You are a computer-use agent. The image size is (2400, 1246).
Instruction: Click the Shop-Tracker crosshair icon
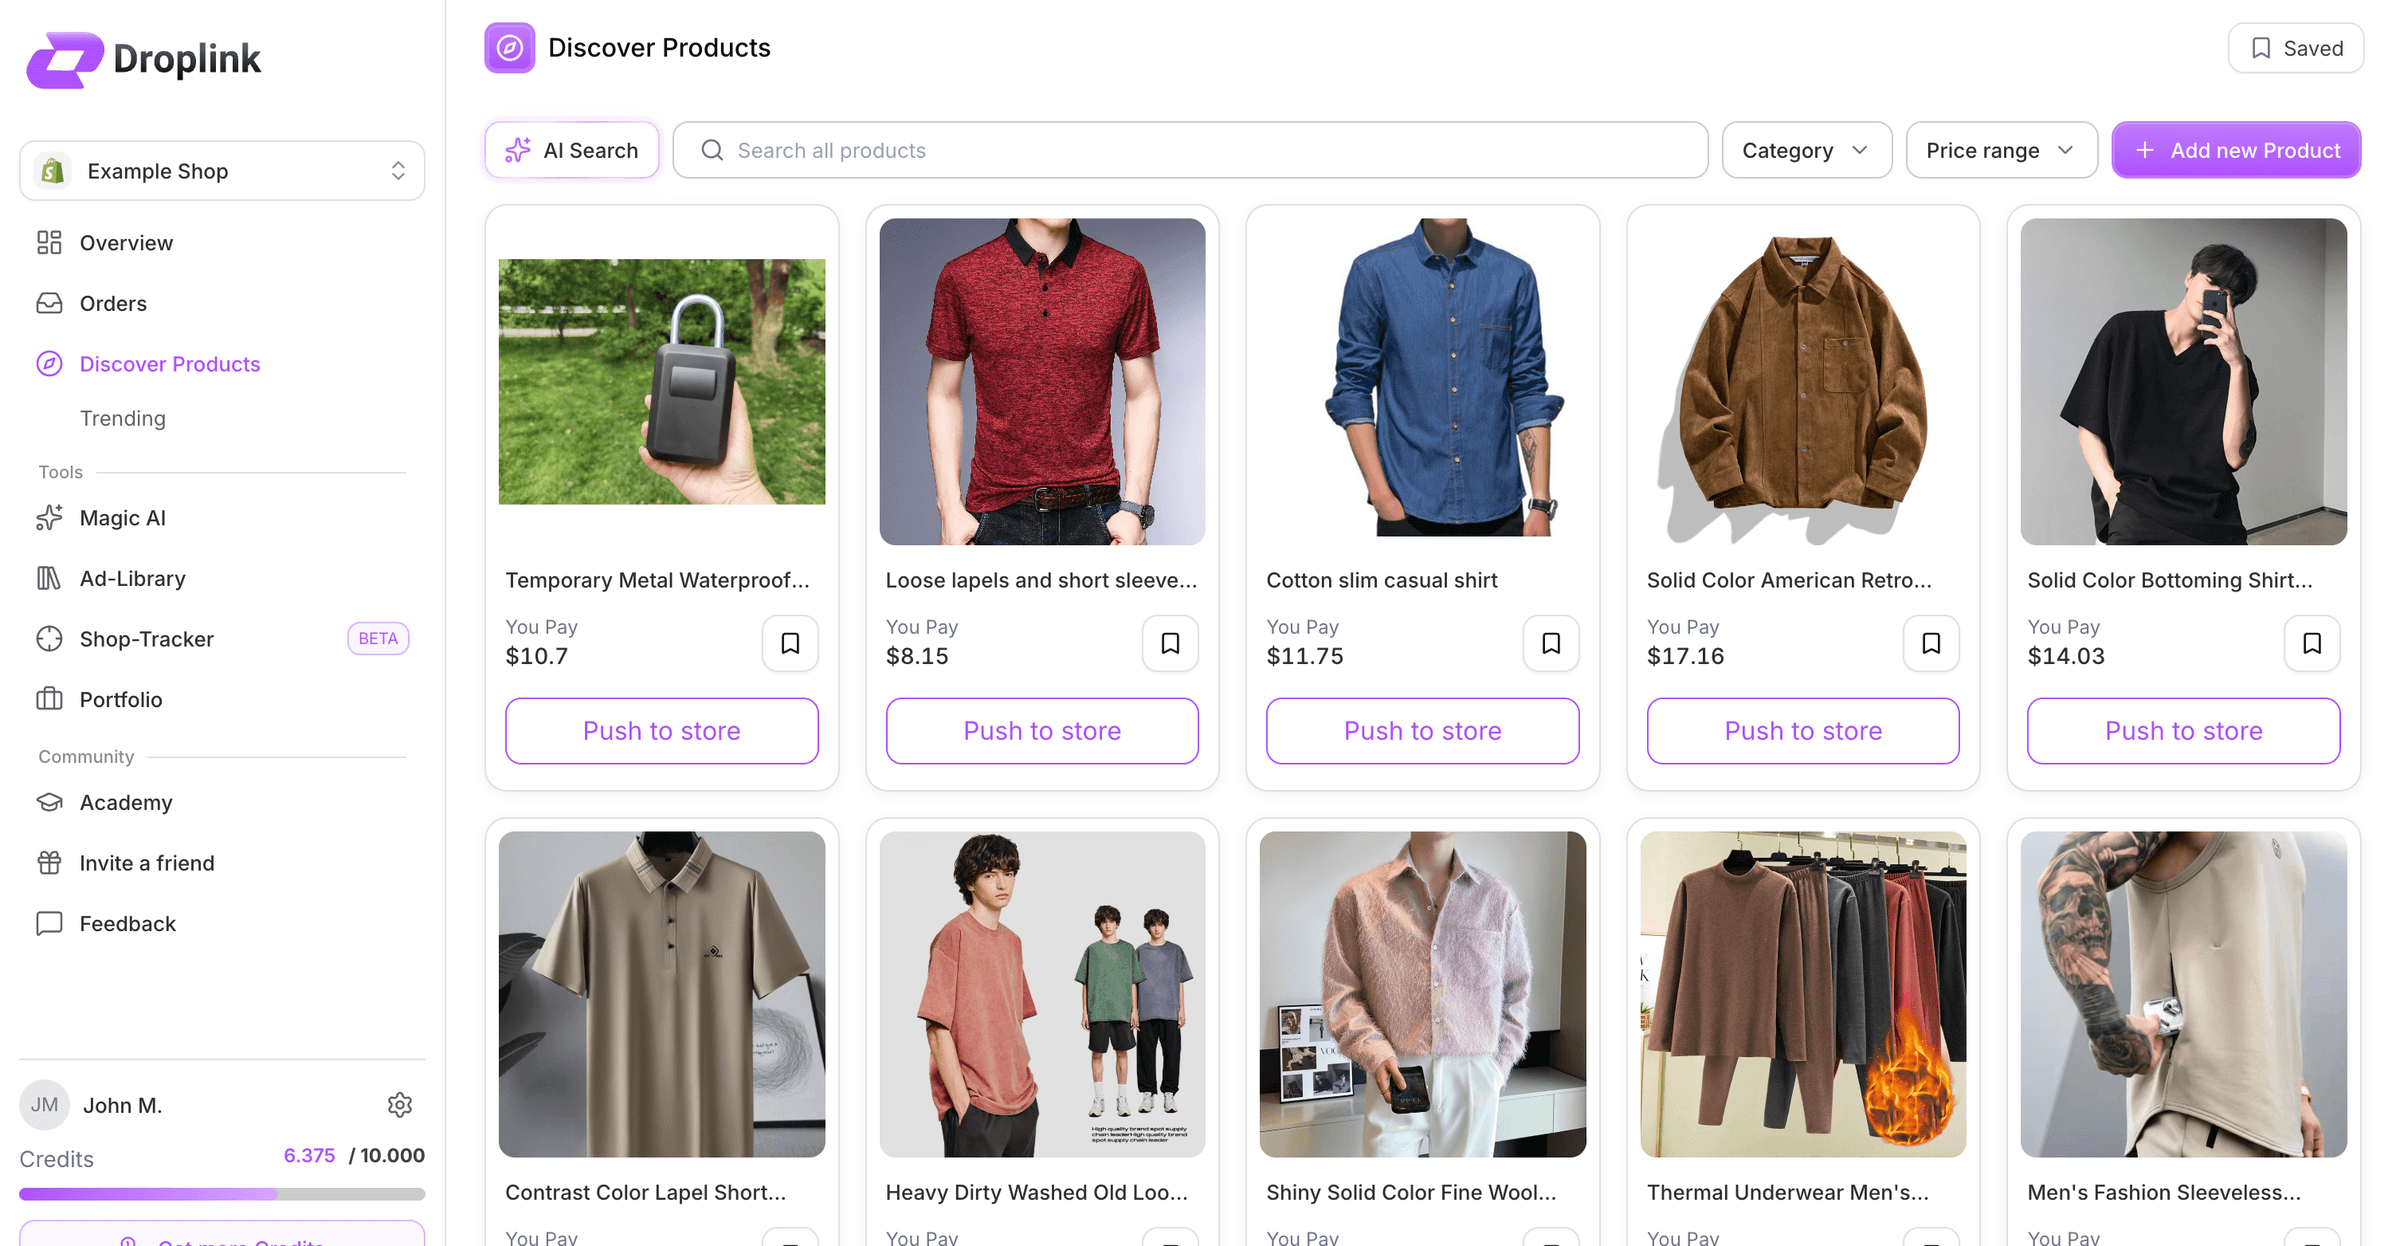coord(49,639)
